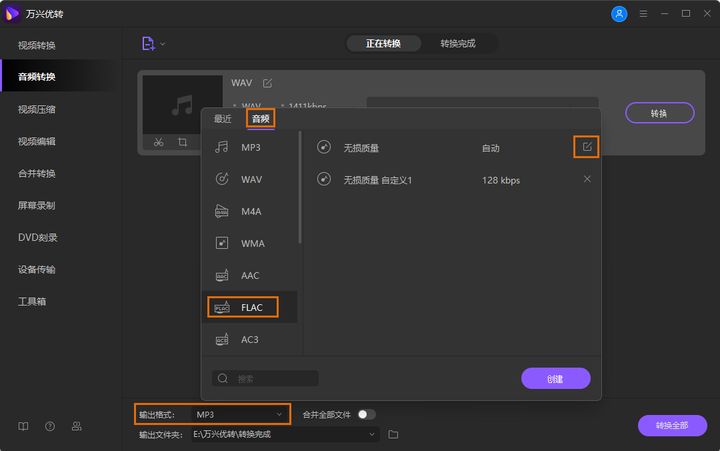
Task: Click the M4A format icon
Action: (x=222, y=211)
